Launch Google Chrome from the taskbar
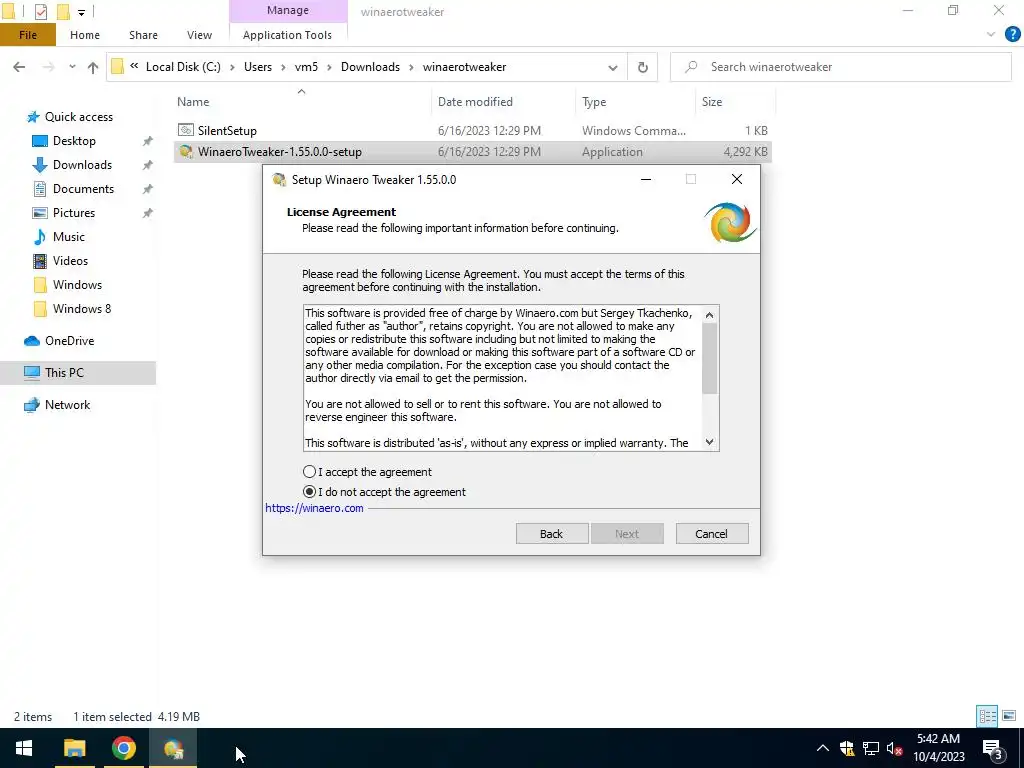Screen dimensions: 1024x768 123,748
